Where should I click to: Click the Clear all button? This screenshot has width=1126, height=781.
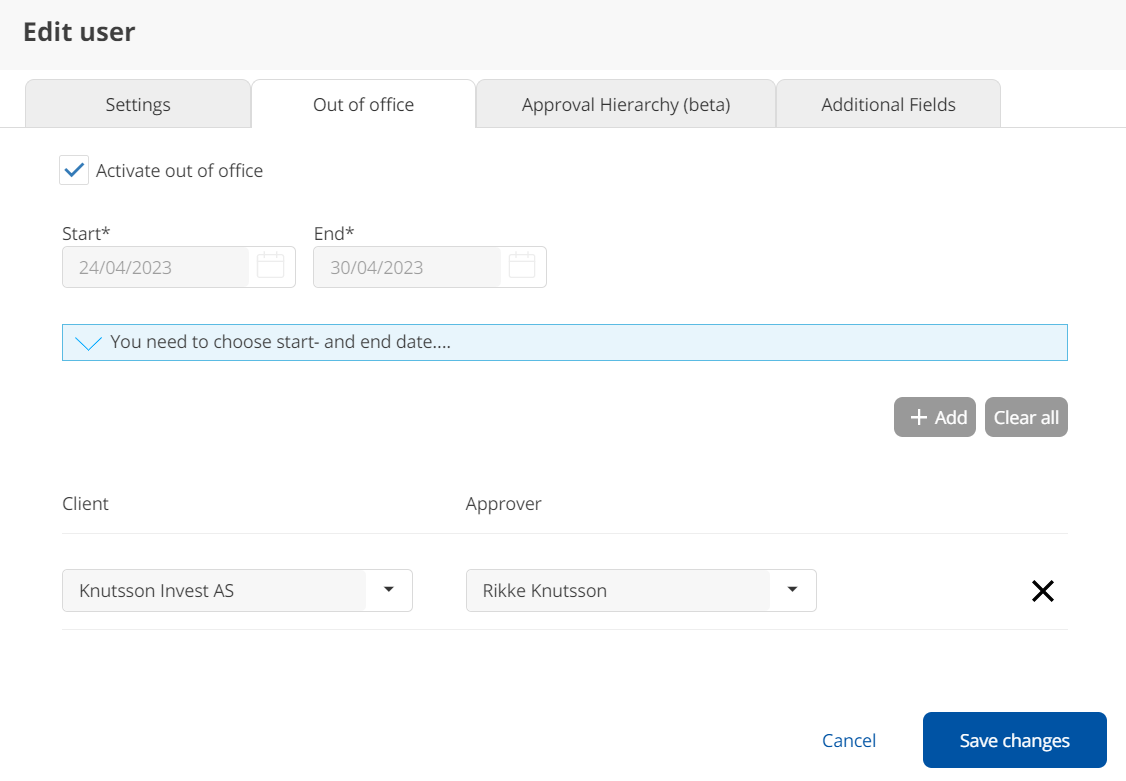pos(1026,418)
